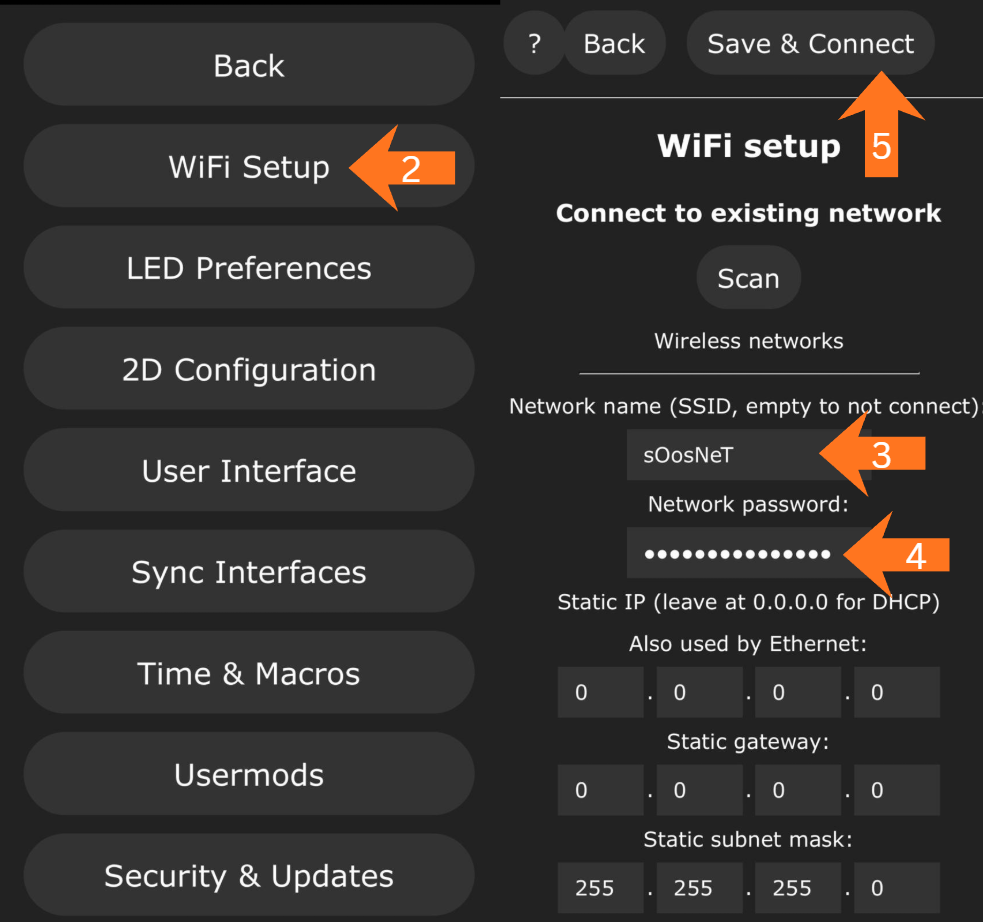Viewport: 983px width, 922px height.
Task: Select the last Static IP octet field
Action: [x=896, y=692]
